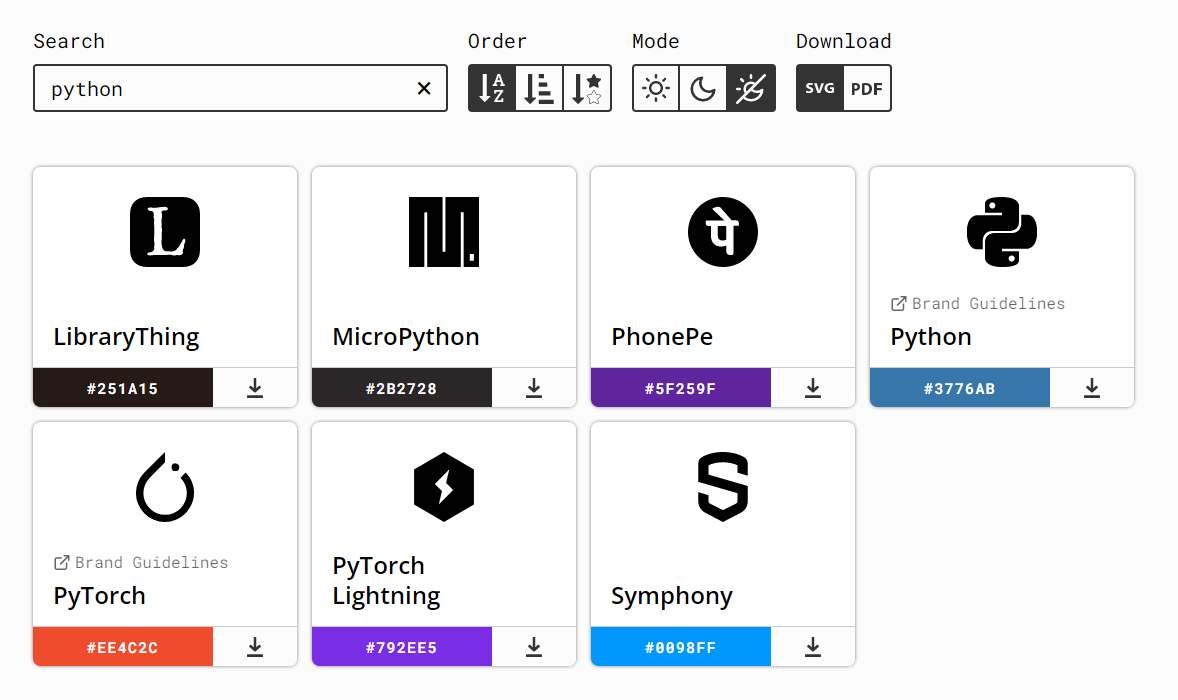
Task: Copy PyTorch color #EE4C2C
Action: point(123,647)
